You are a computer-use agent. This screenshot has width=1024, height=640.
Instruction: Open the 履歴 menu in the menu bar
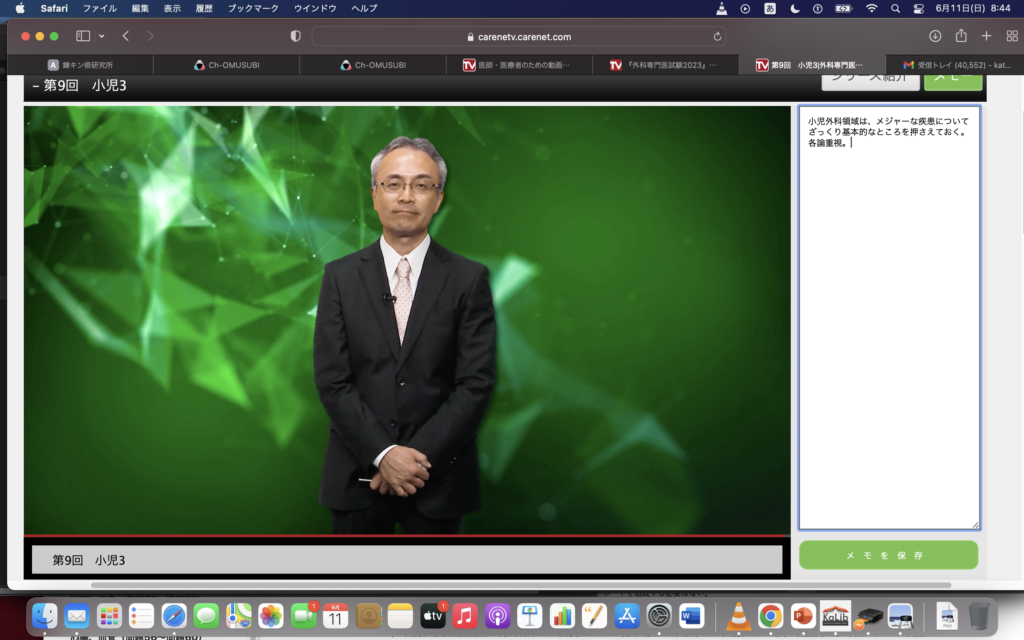[203, 8]
